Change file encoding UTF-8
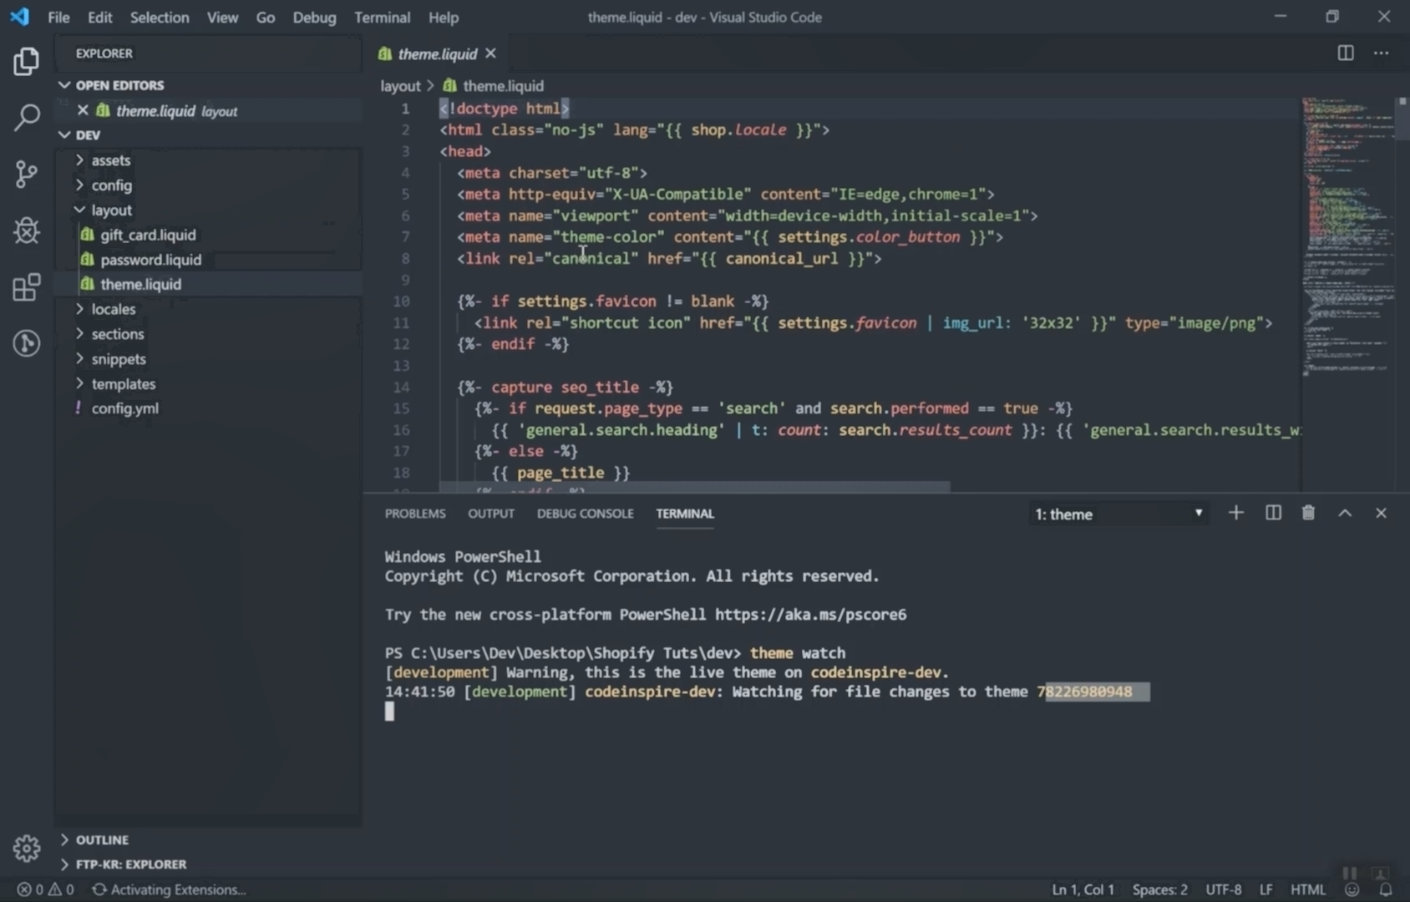This screenshot has height=902, width=1410. tap(1223, 889)
